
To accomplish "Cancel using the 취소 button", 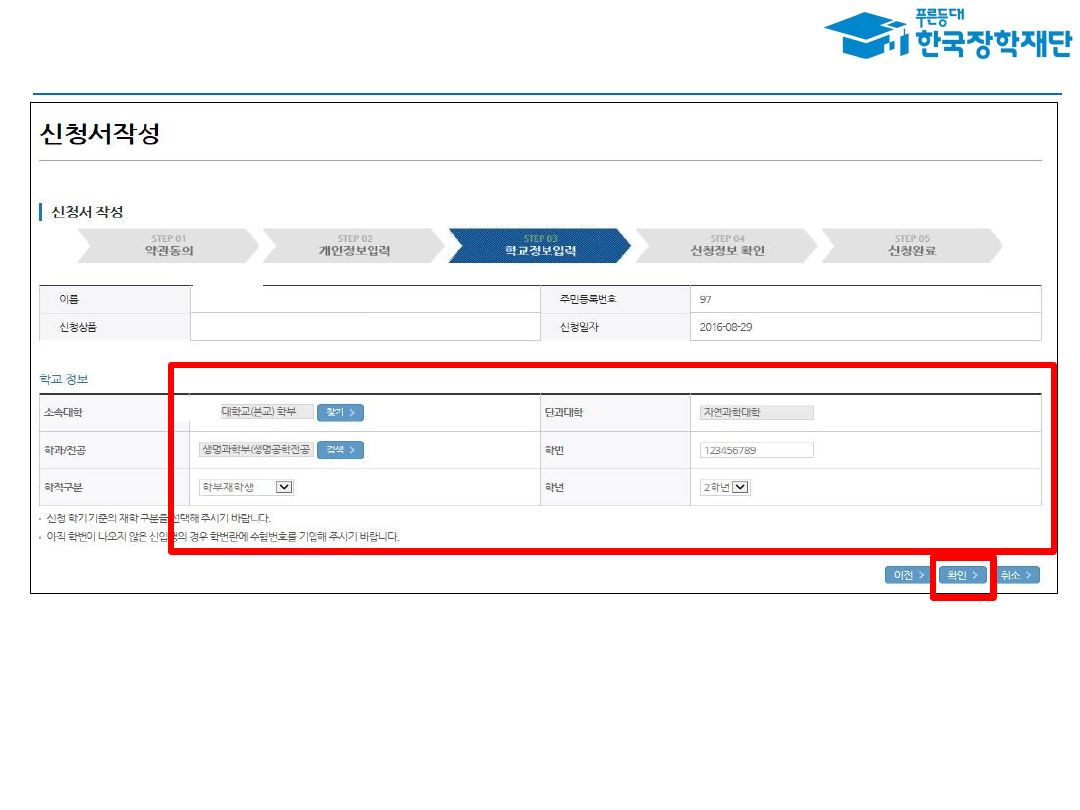I will click(1017, 575).
